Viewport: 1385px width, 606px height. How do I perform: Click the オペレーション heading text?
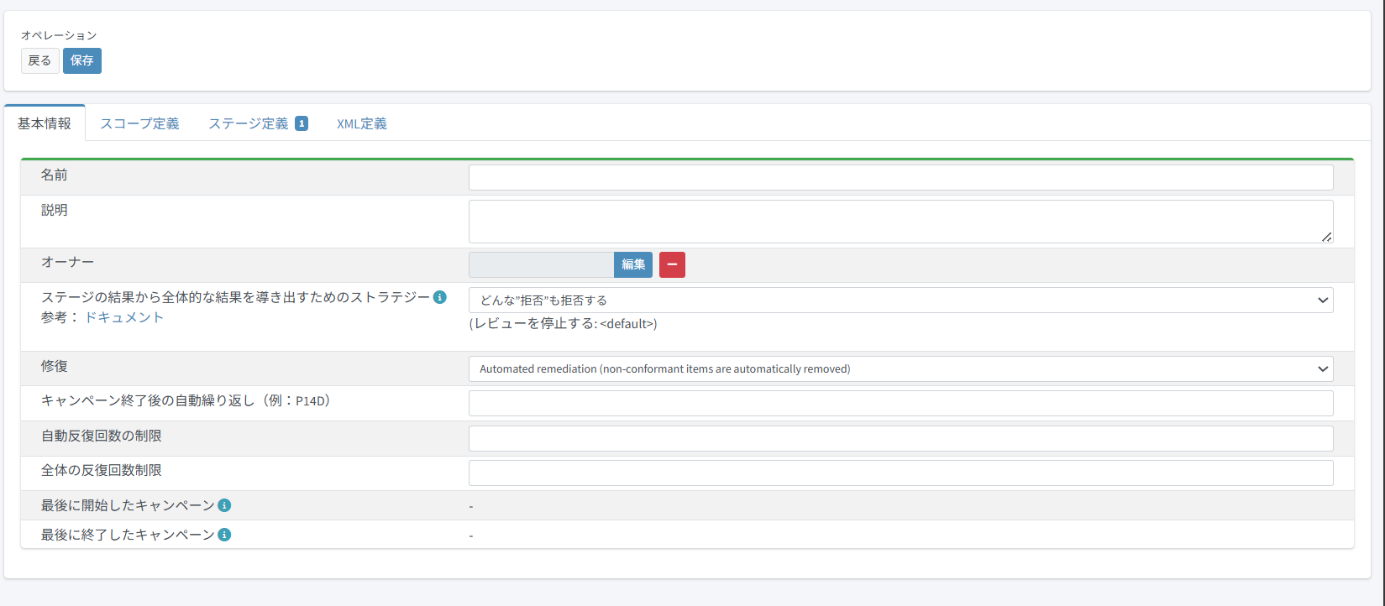[x=59, y=36]
